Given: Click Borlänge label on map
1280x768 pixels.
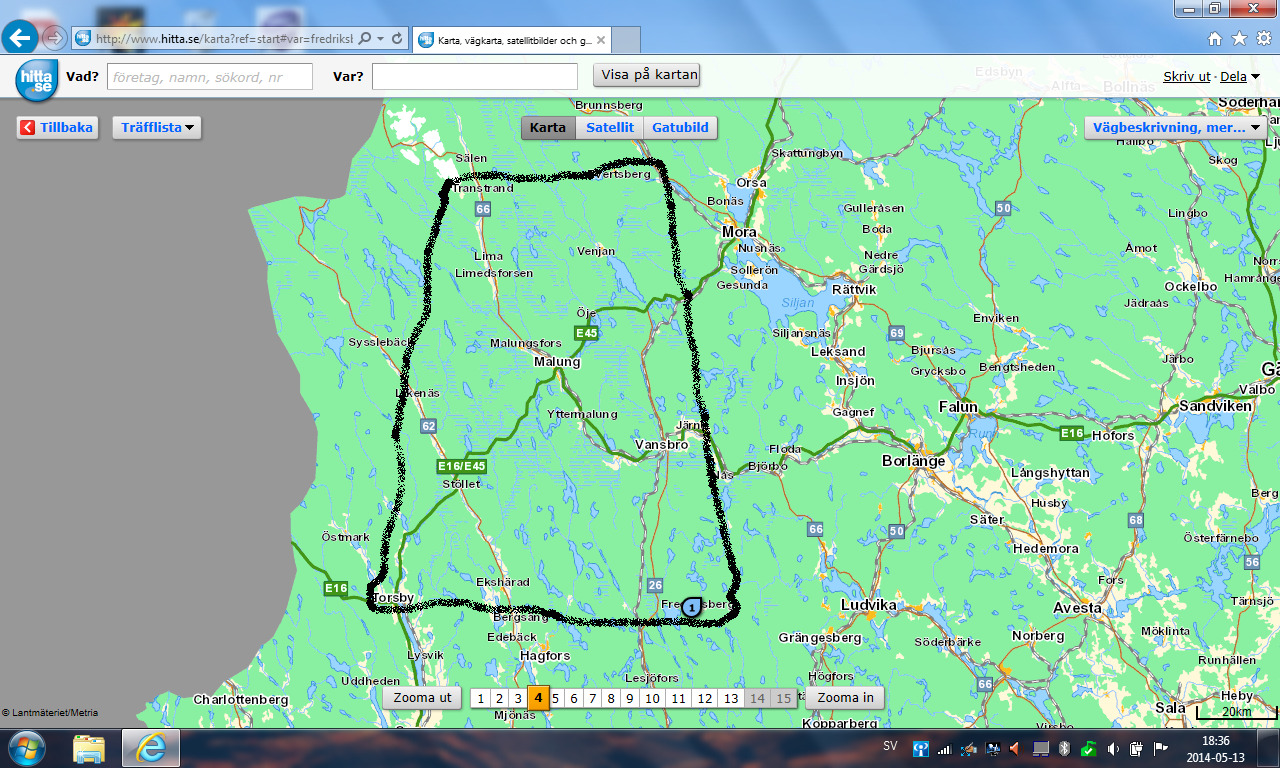Looking at the screenshot, I should click(913, 461).
